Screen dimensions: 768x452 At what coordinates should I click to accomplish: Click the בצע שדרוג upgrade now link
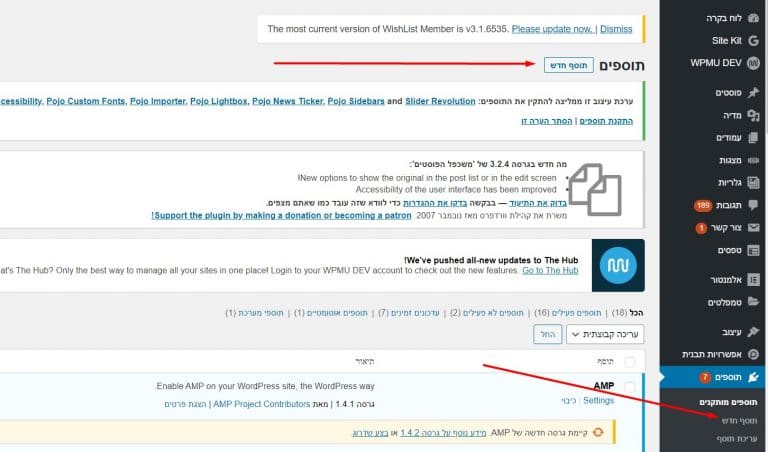pos(370,433)
